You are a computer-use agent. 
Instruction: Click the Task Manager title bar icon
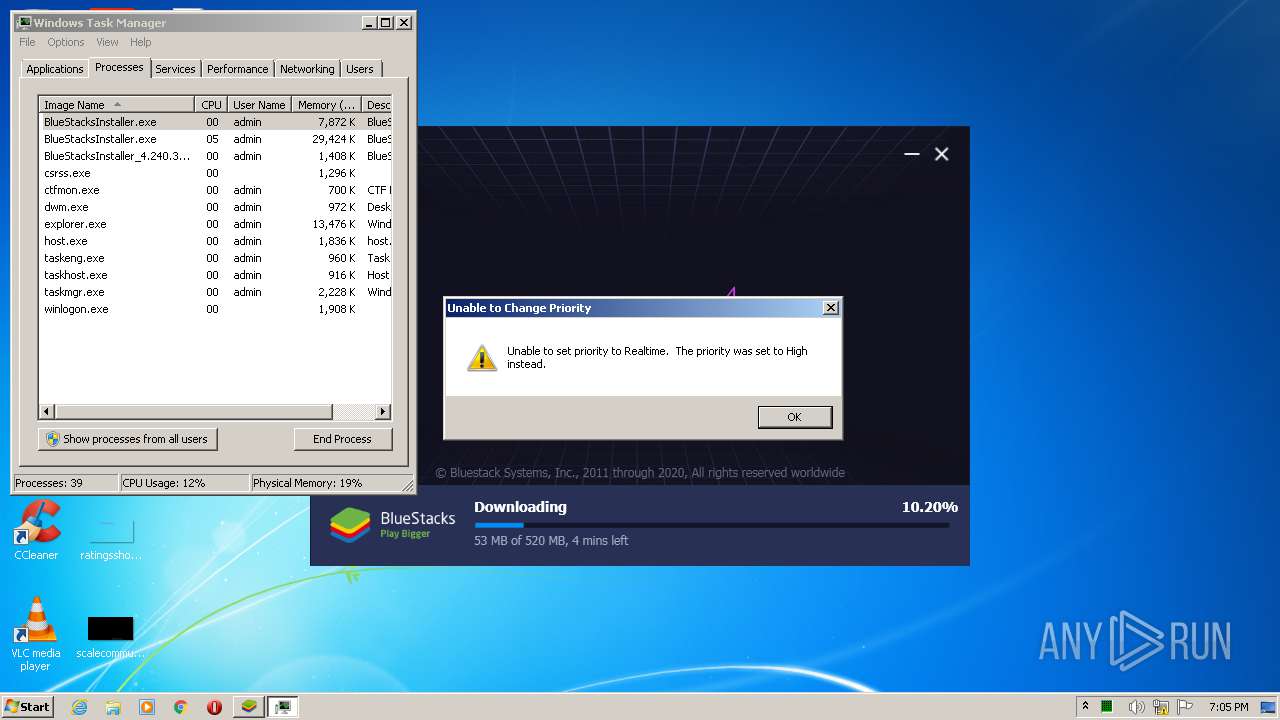24,22
